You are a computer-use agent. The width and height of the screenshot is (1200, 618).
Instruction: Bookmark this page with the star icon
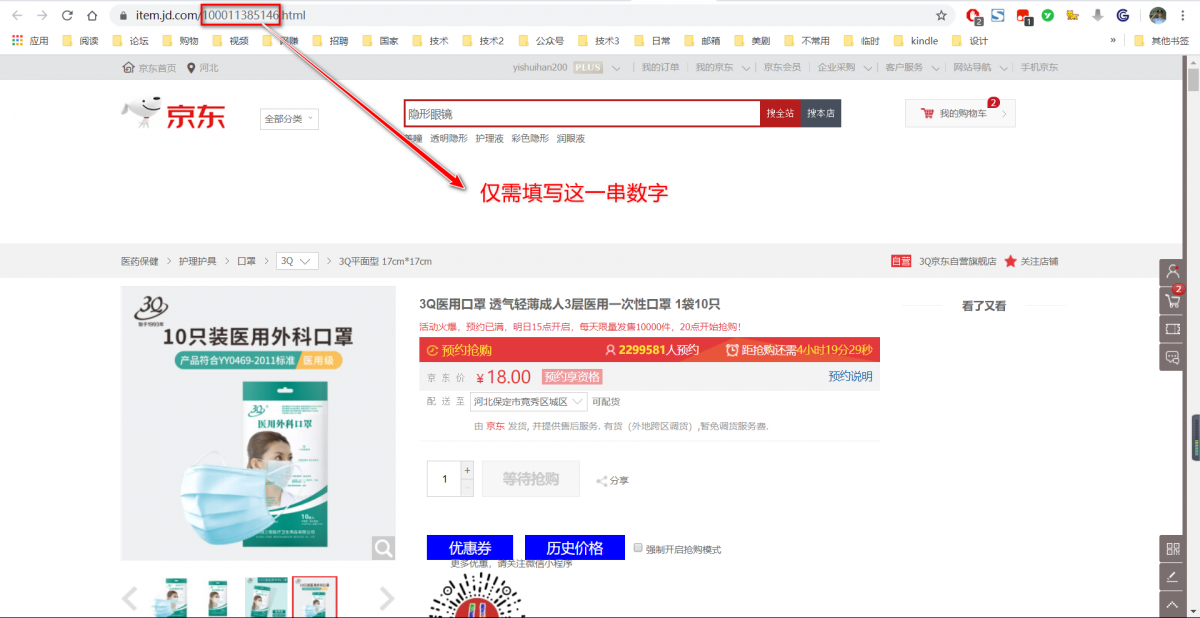[941, 15]
